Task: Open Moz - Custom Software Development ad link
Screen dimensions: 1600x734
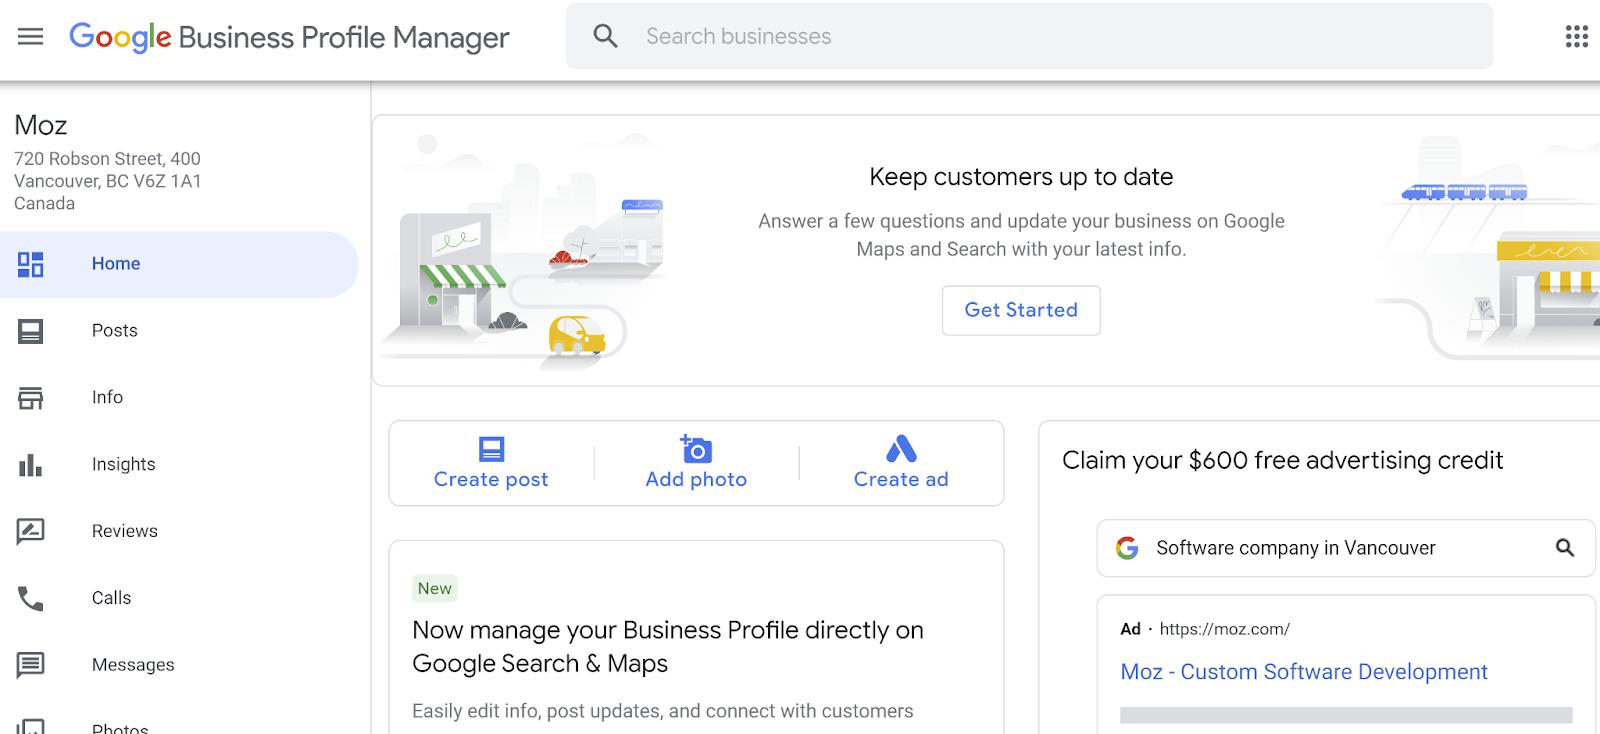Action: tap(1304, 672)
